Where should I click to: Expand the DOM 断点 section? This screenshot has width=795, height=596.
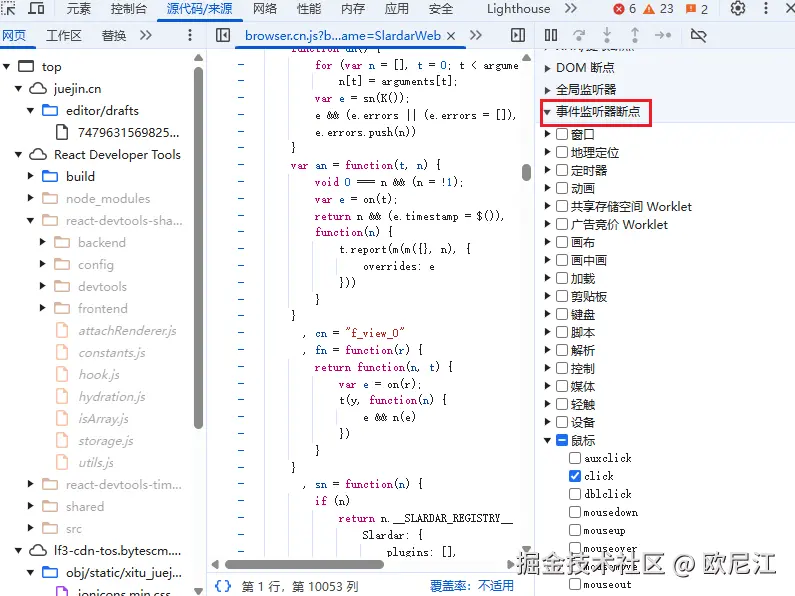[547, 68]
